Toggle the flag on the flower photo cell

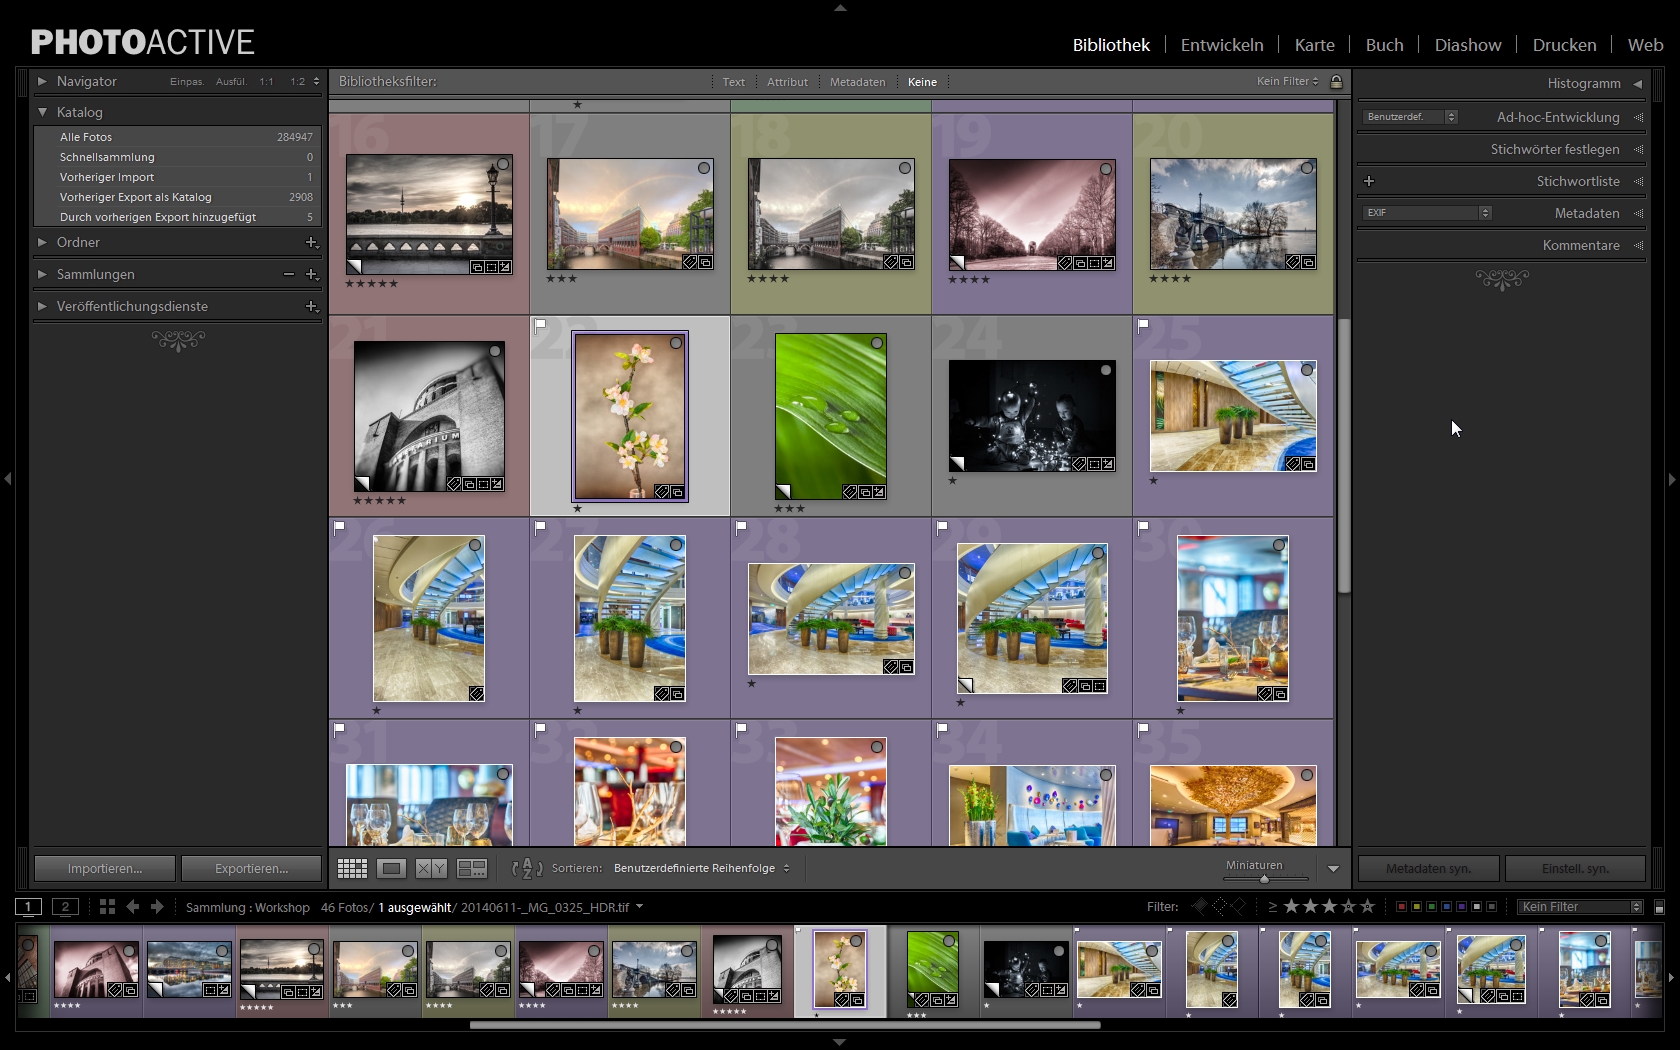point(541,326)
